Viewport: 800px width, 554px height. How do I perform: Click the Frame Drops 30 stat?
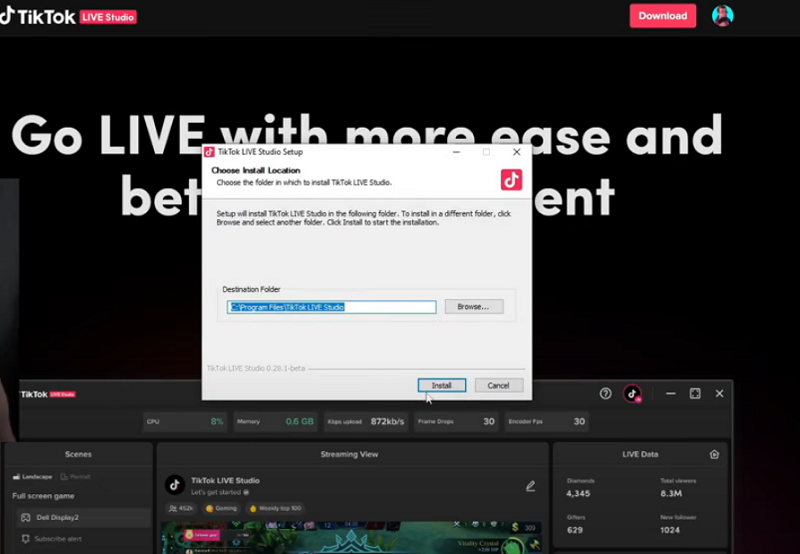[456, 421]
